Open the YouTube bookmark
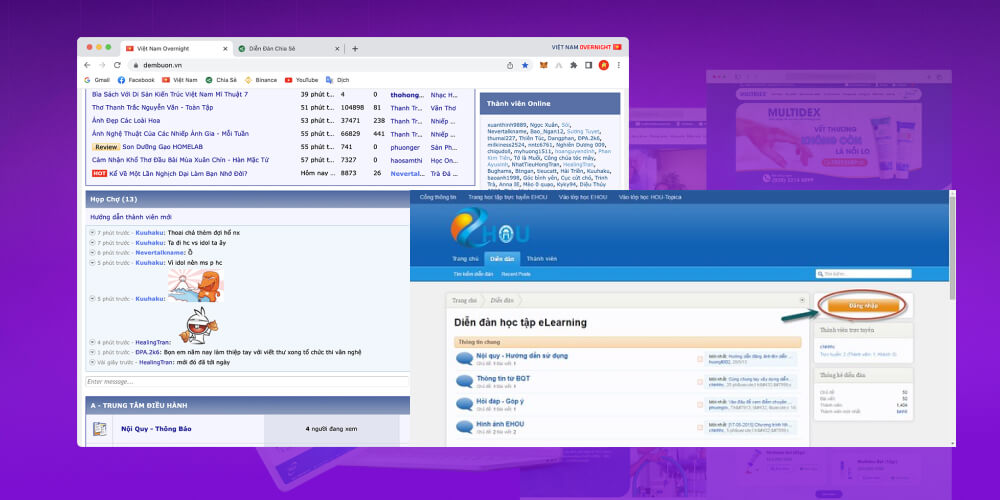The height and width of the screenshot is (500, 1000). coord(301,80)
